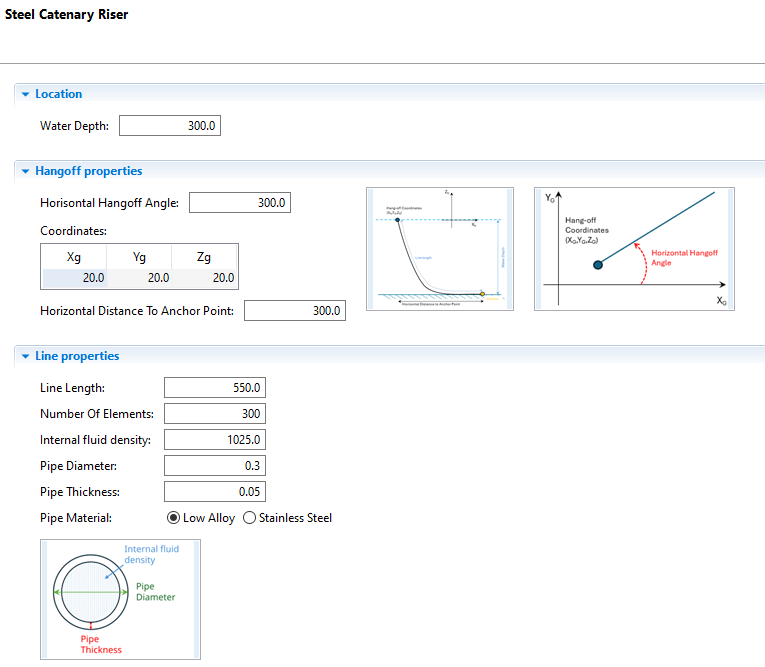Image resolution: width=765 pixels, height=667 pixels.
Task: Click the hangoff angle diagram image
Action: pos(634,249)
